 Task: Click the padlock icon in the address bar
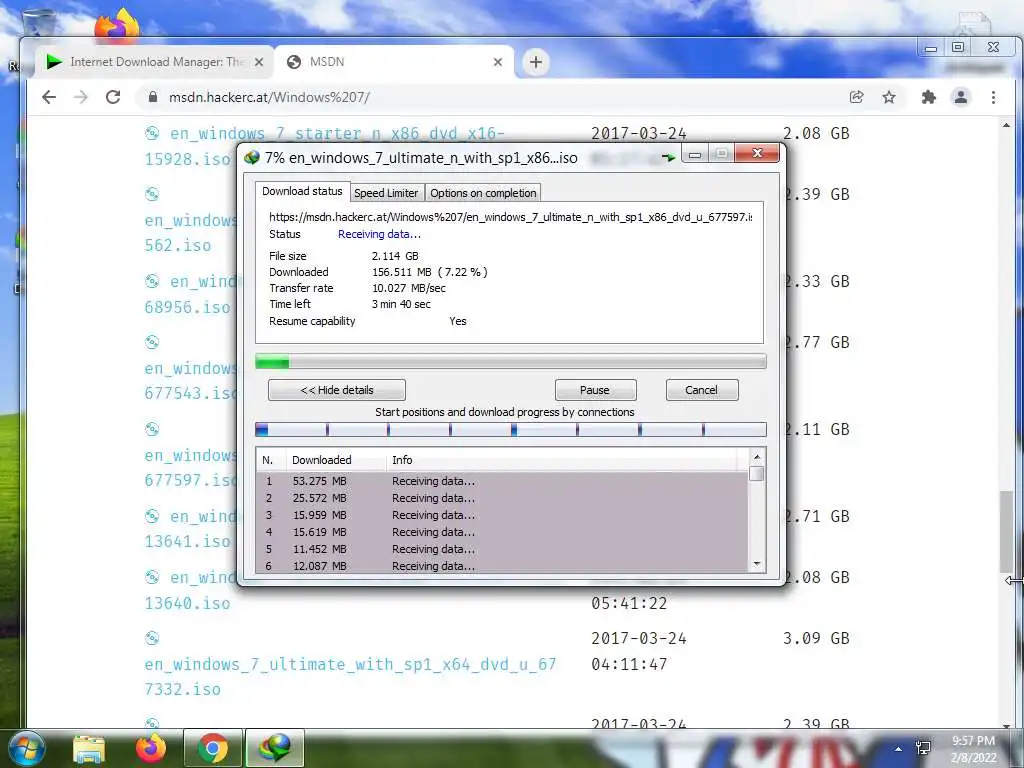(153, 97)
